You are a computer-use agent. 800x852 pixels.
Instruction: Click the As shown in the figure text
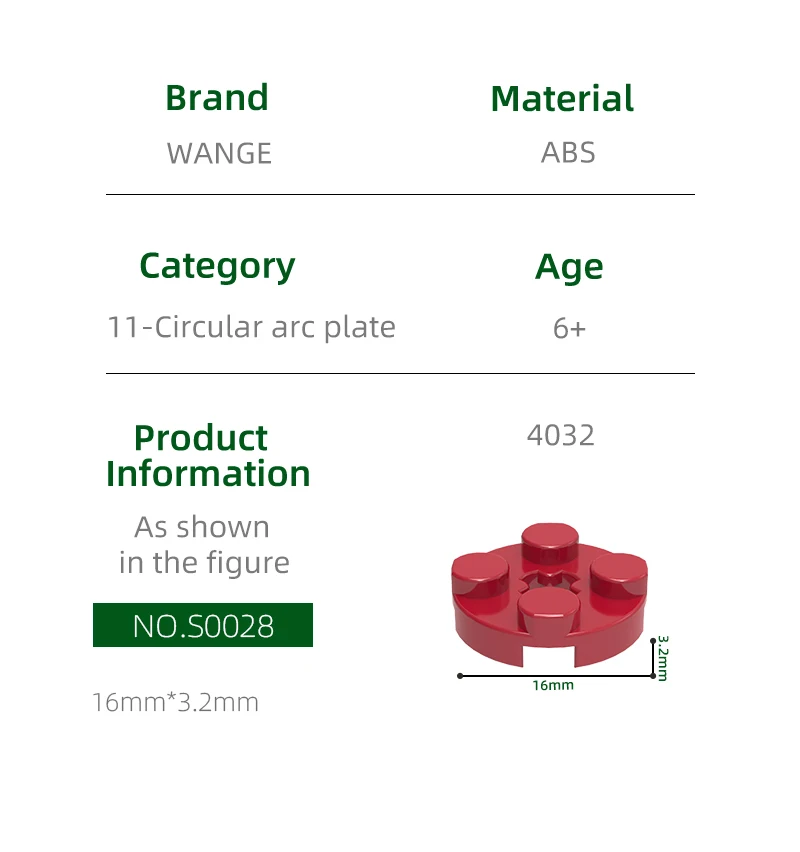[203, 545]
